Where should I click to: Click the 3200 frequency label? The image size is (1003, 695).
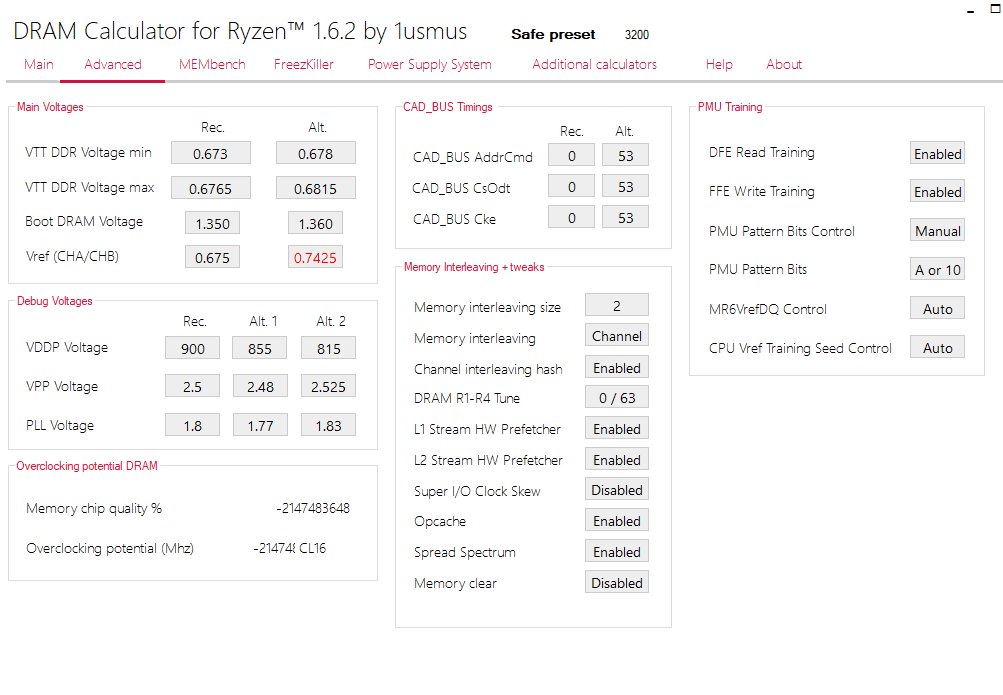pyautogui.click(x=636, y=35)
